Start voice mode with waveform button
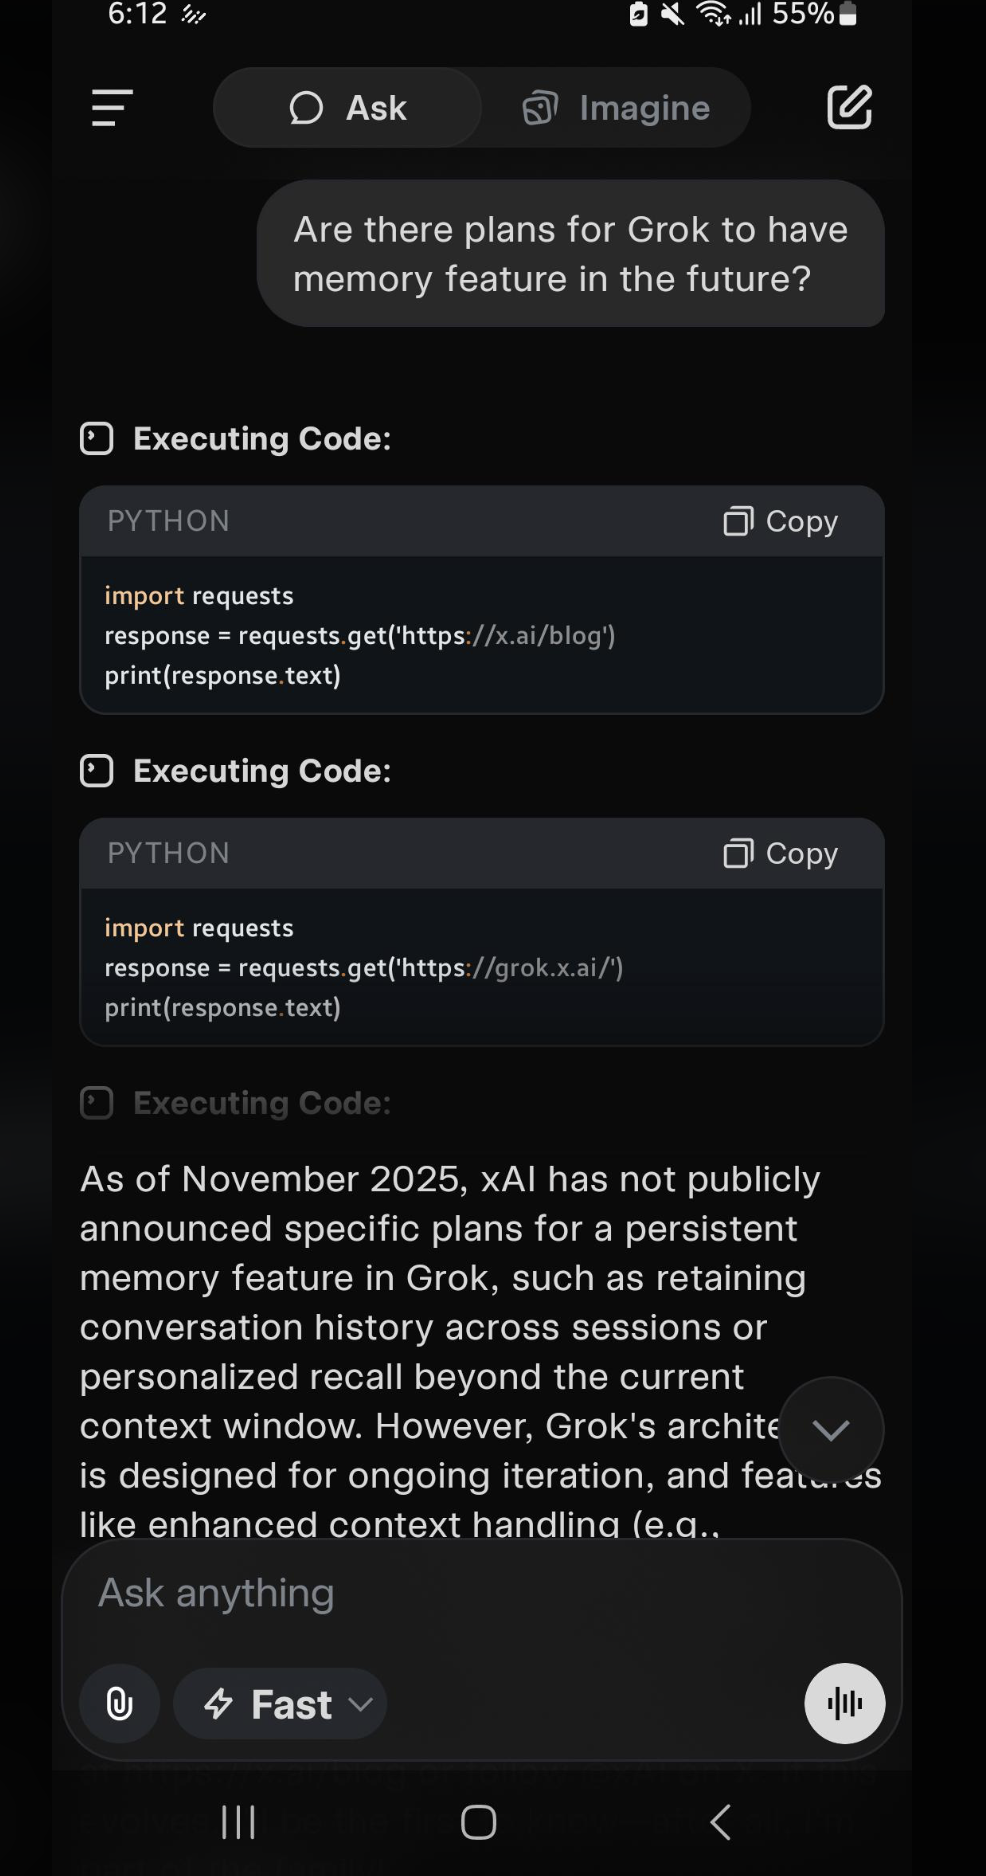Viewport: 986px width, 1876px height. click(x=844, y=1703)
